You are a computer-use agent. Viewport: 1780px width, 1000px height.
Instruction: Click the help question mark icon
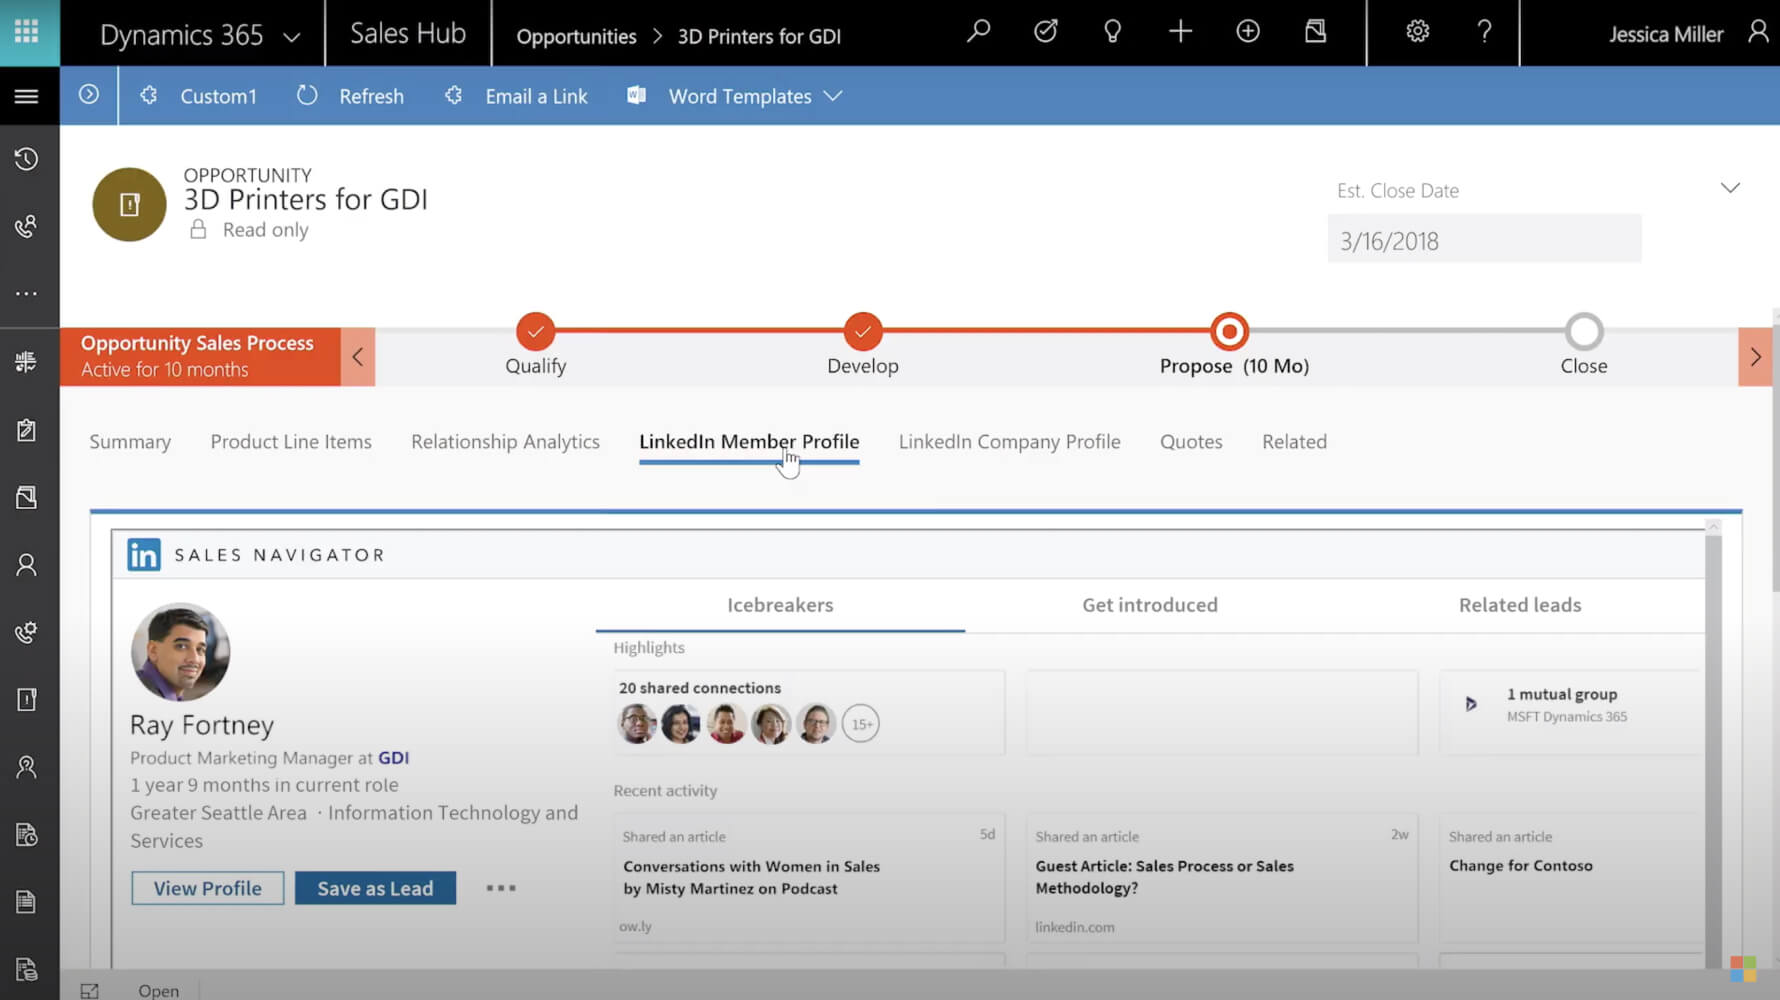1485,32
